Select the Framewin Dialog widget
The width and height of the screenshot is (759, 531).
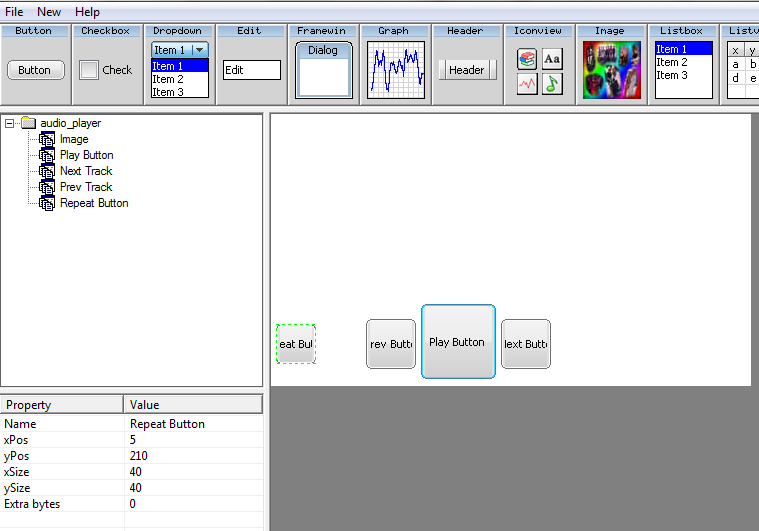[323, 70]
